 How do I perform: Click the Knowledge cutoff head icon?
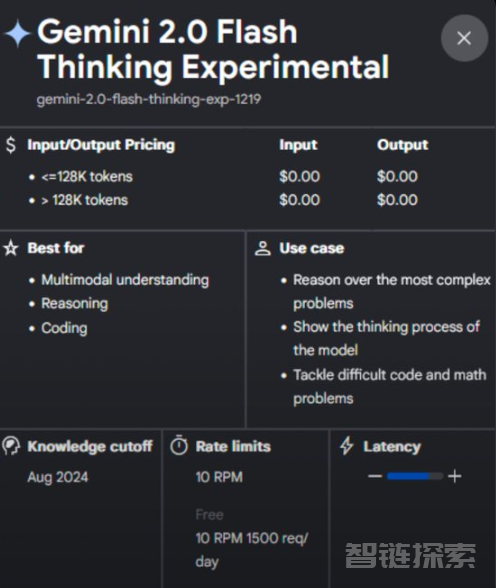pyautogui.click(x=11, y=446)
